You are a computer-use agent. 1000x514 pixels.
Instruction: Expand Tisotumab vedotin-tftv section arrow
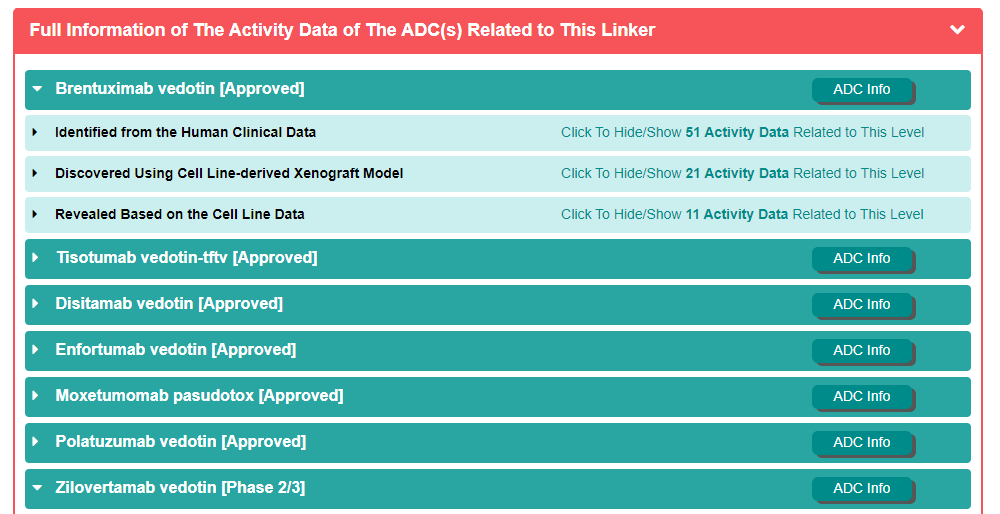pos(36,258)
